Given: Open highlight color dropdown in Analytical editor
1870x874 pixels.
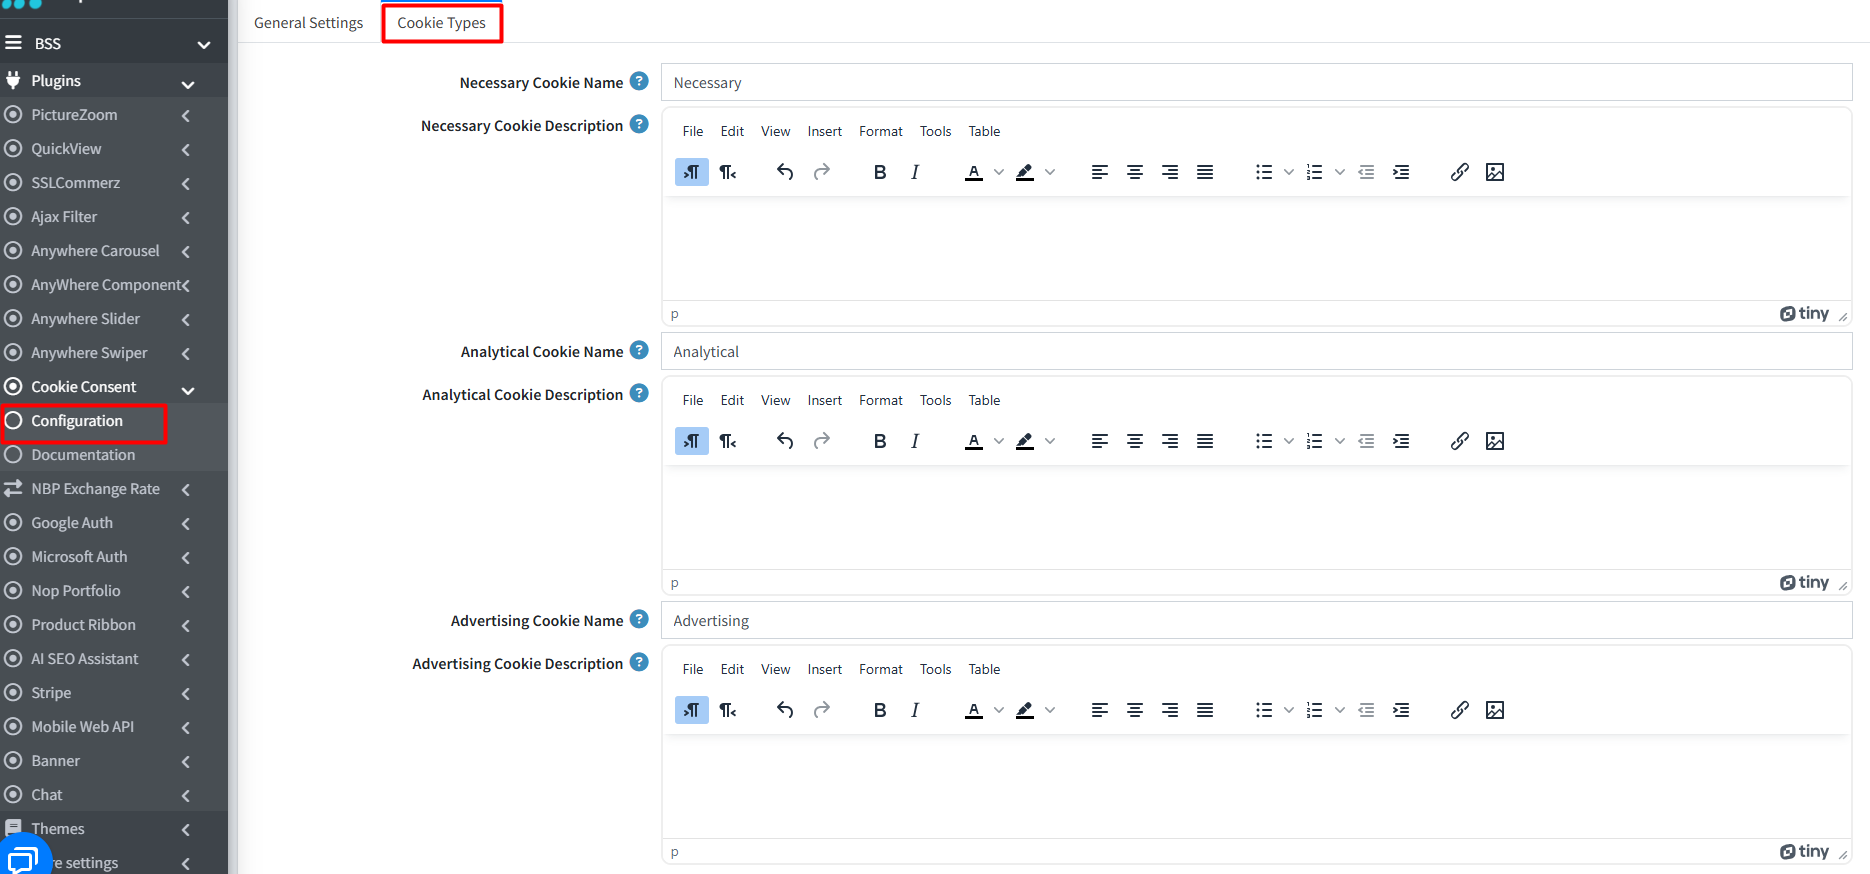Looking at the screenshot, I should 1050,441.
